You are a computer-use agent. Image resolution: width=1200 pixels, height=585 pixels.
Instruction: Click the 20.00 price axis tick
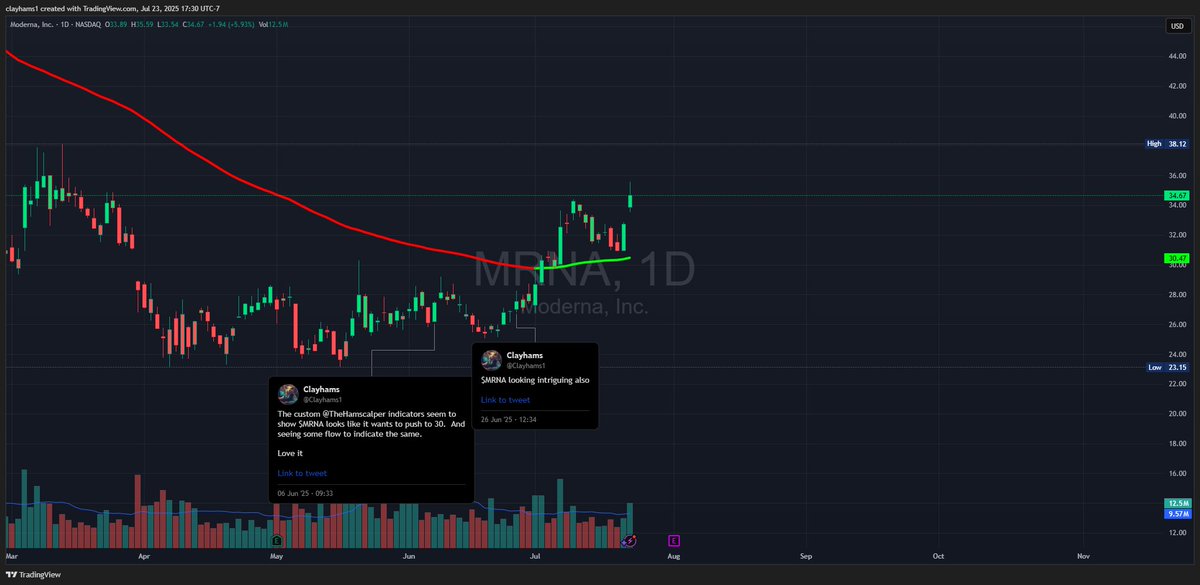pyautogui.click(x=1177, y=413)
